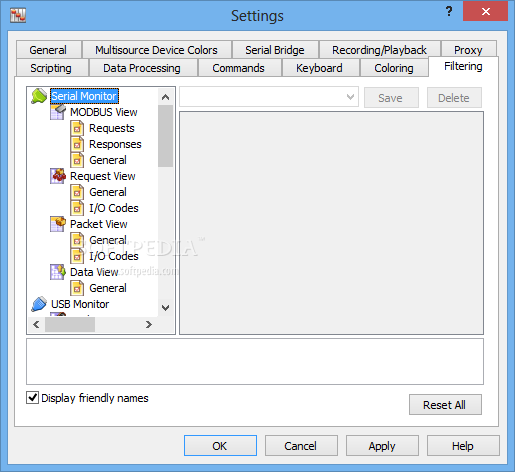Click the description text box below tree
Image resolution: width=515 pixels, height=472 pixels.
point(255,362)
